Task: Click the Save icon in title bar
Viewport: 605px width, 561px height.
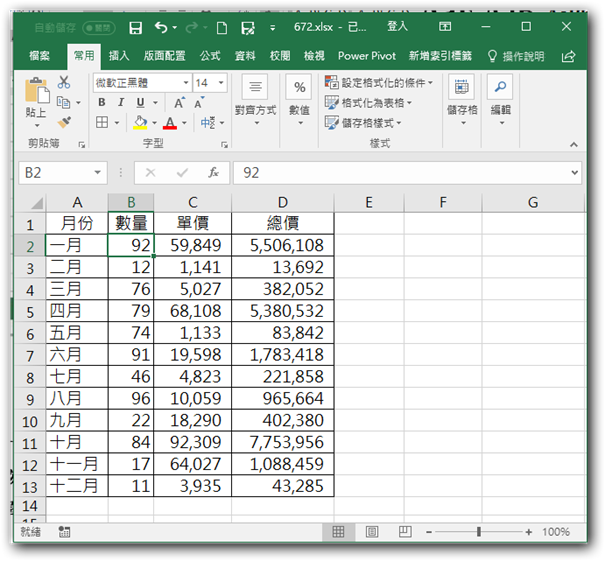Action: pos(135,28)
